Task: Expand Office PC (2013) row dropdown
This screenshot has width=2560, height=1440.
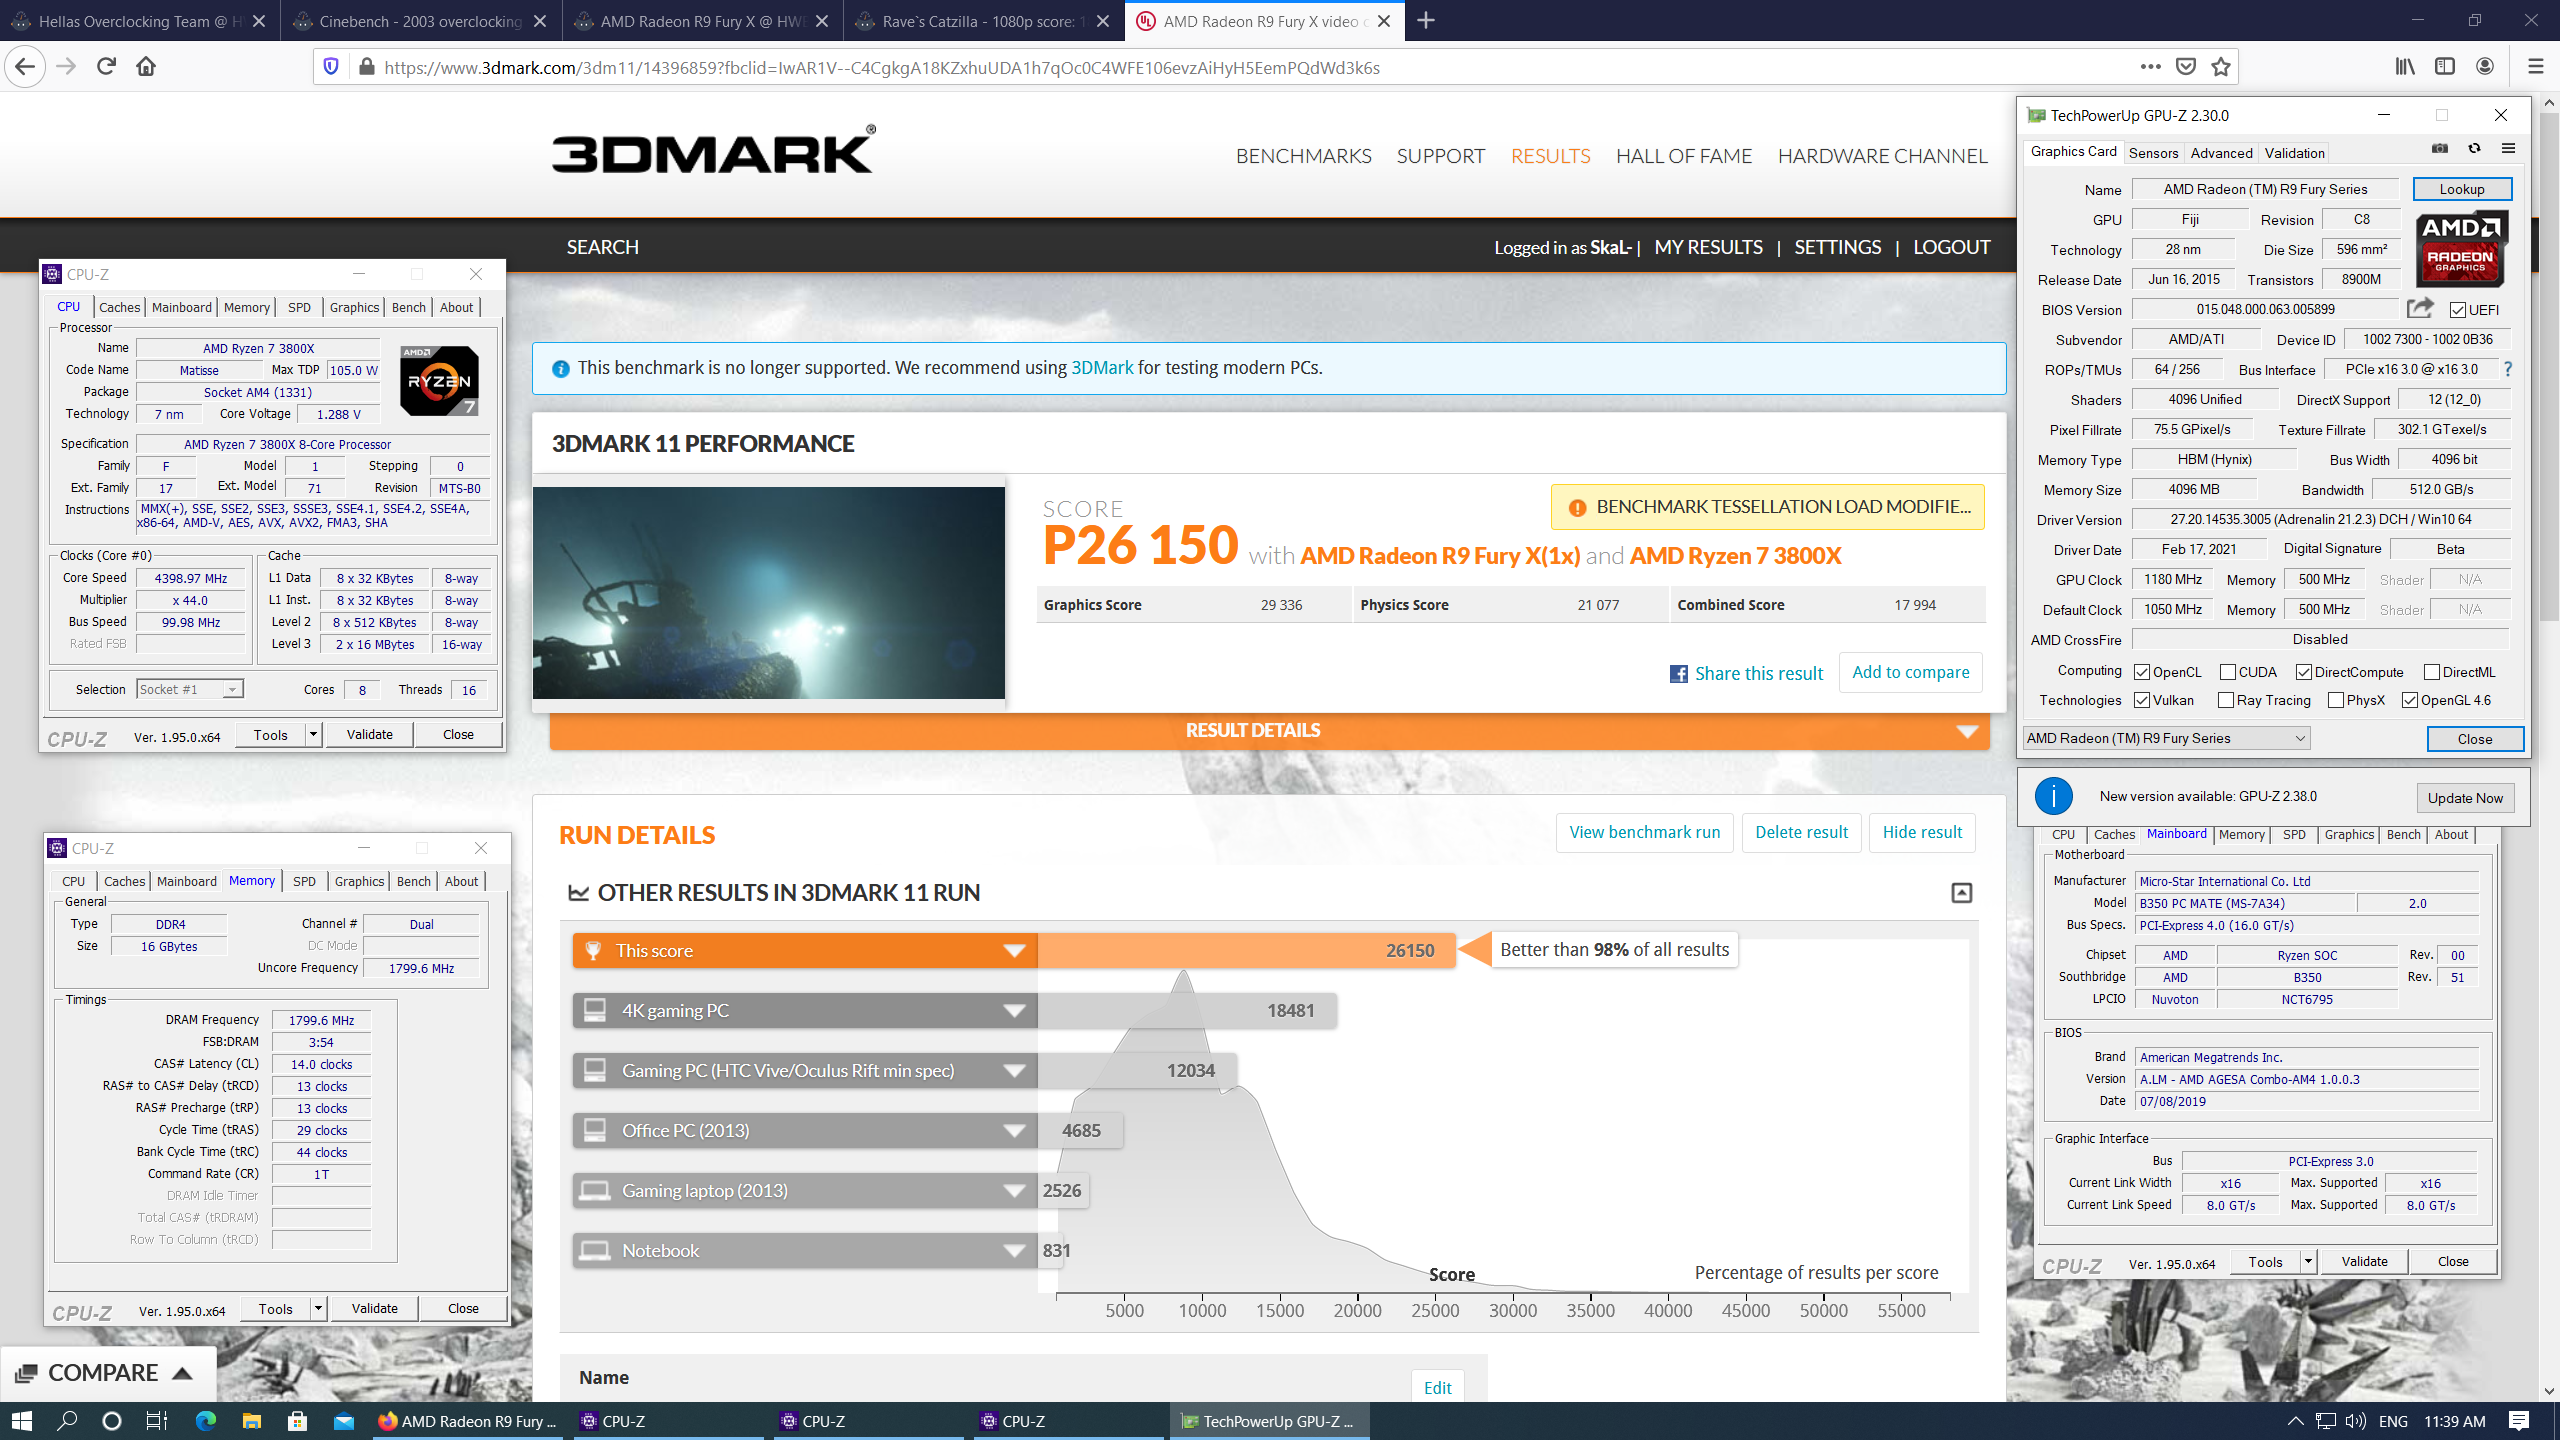Action: pos(1014,1131)
